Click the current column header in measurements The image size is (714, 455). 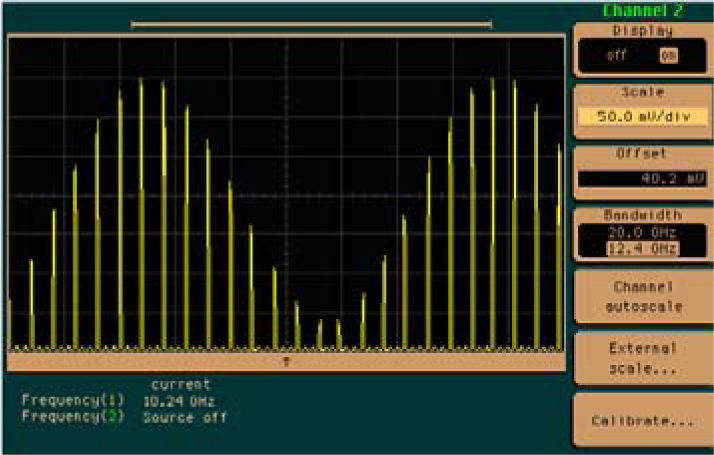click(x=181, y=385)
